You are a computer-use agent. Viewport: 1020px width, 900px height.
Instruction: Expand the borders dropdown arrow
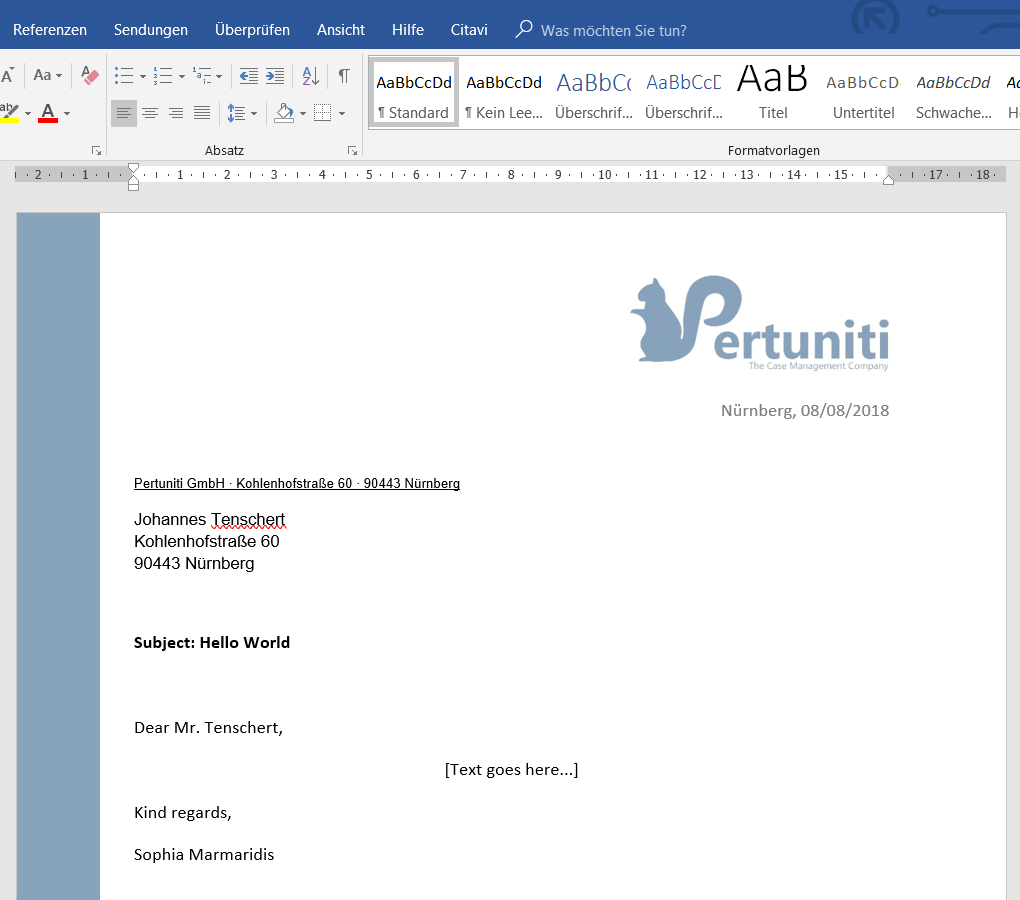(342, 114)
